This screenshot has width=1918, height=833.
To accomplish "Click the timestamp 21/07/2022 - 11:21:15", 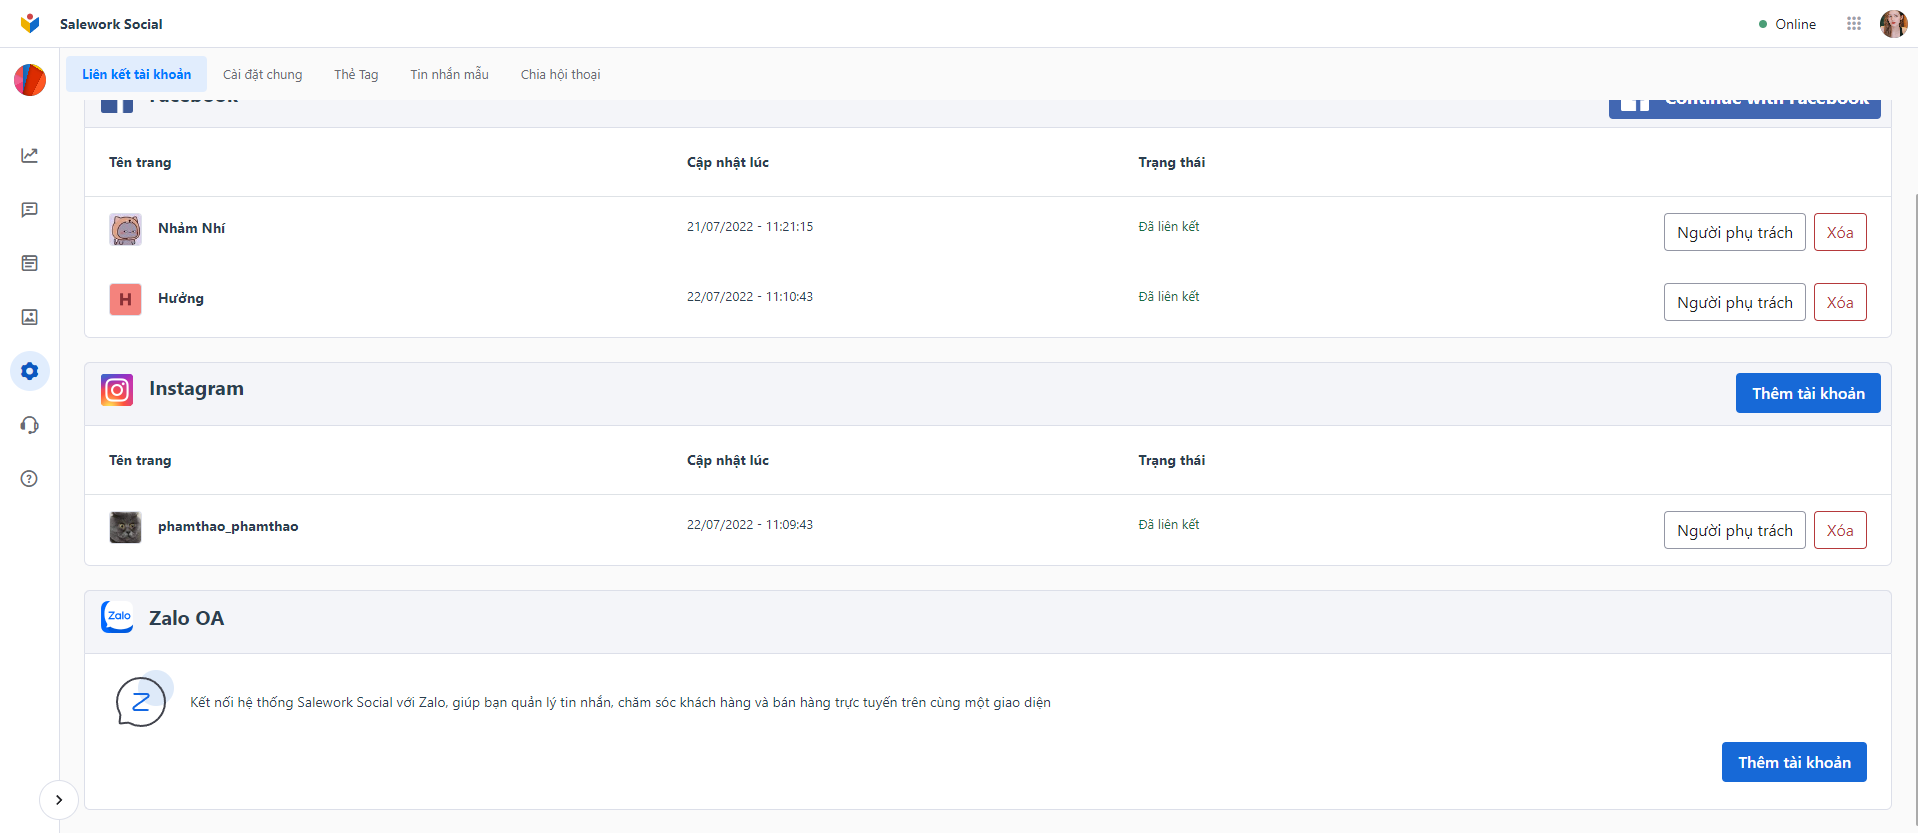I will tap(750, 227).
